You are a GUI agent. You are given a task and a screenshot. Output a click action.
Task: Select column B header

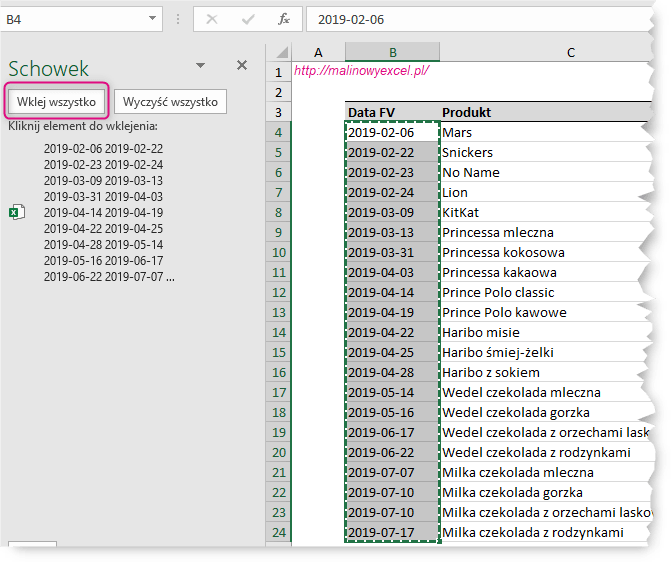point(392,52)
